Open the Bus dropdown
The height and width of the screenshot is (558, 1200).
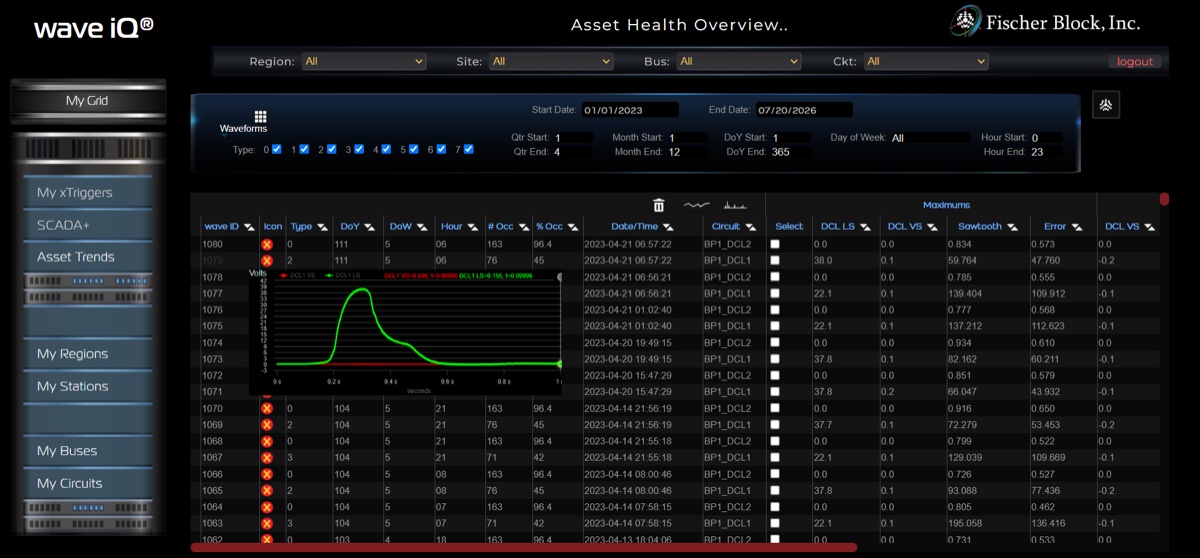coord(739,62)
